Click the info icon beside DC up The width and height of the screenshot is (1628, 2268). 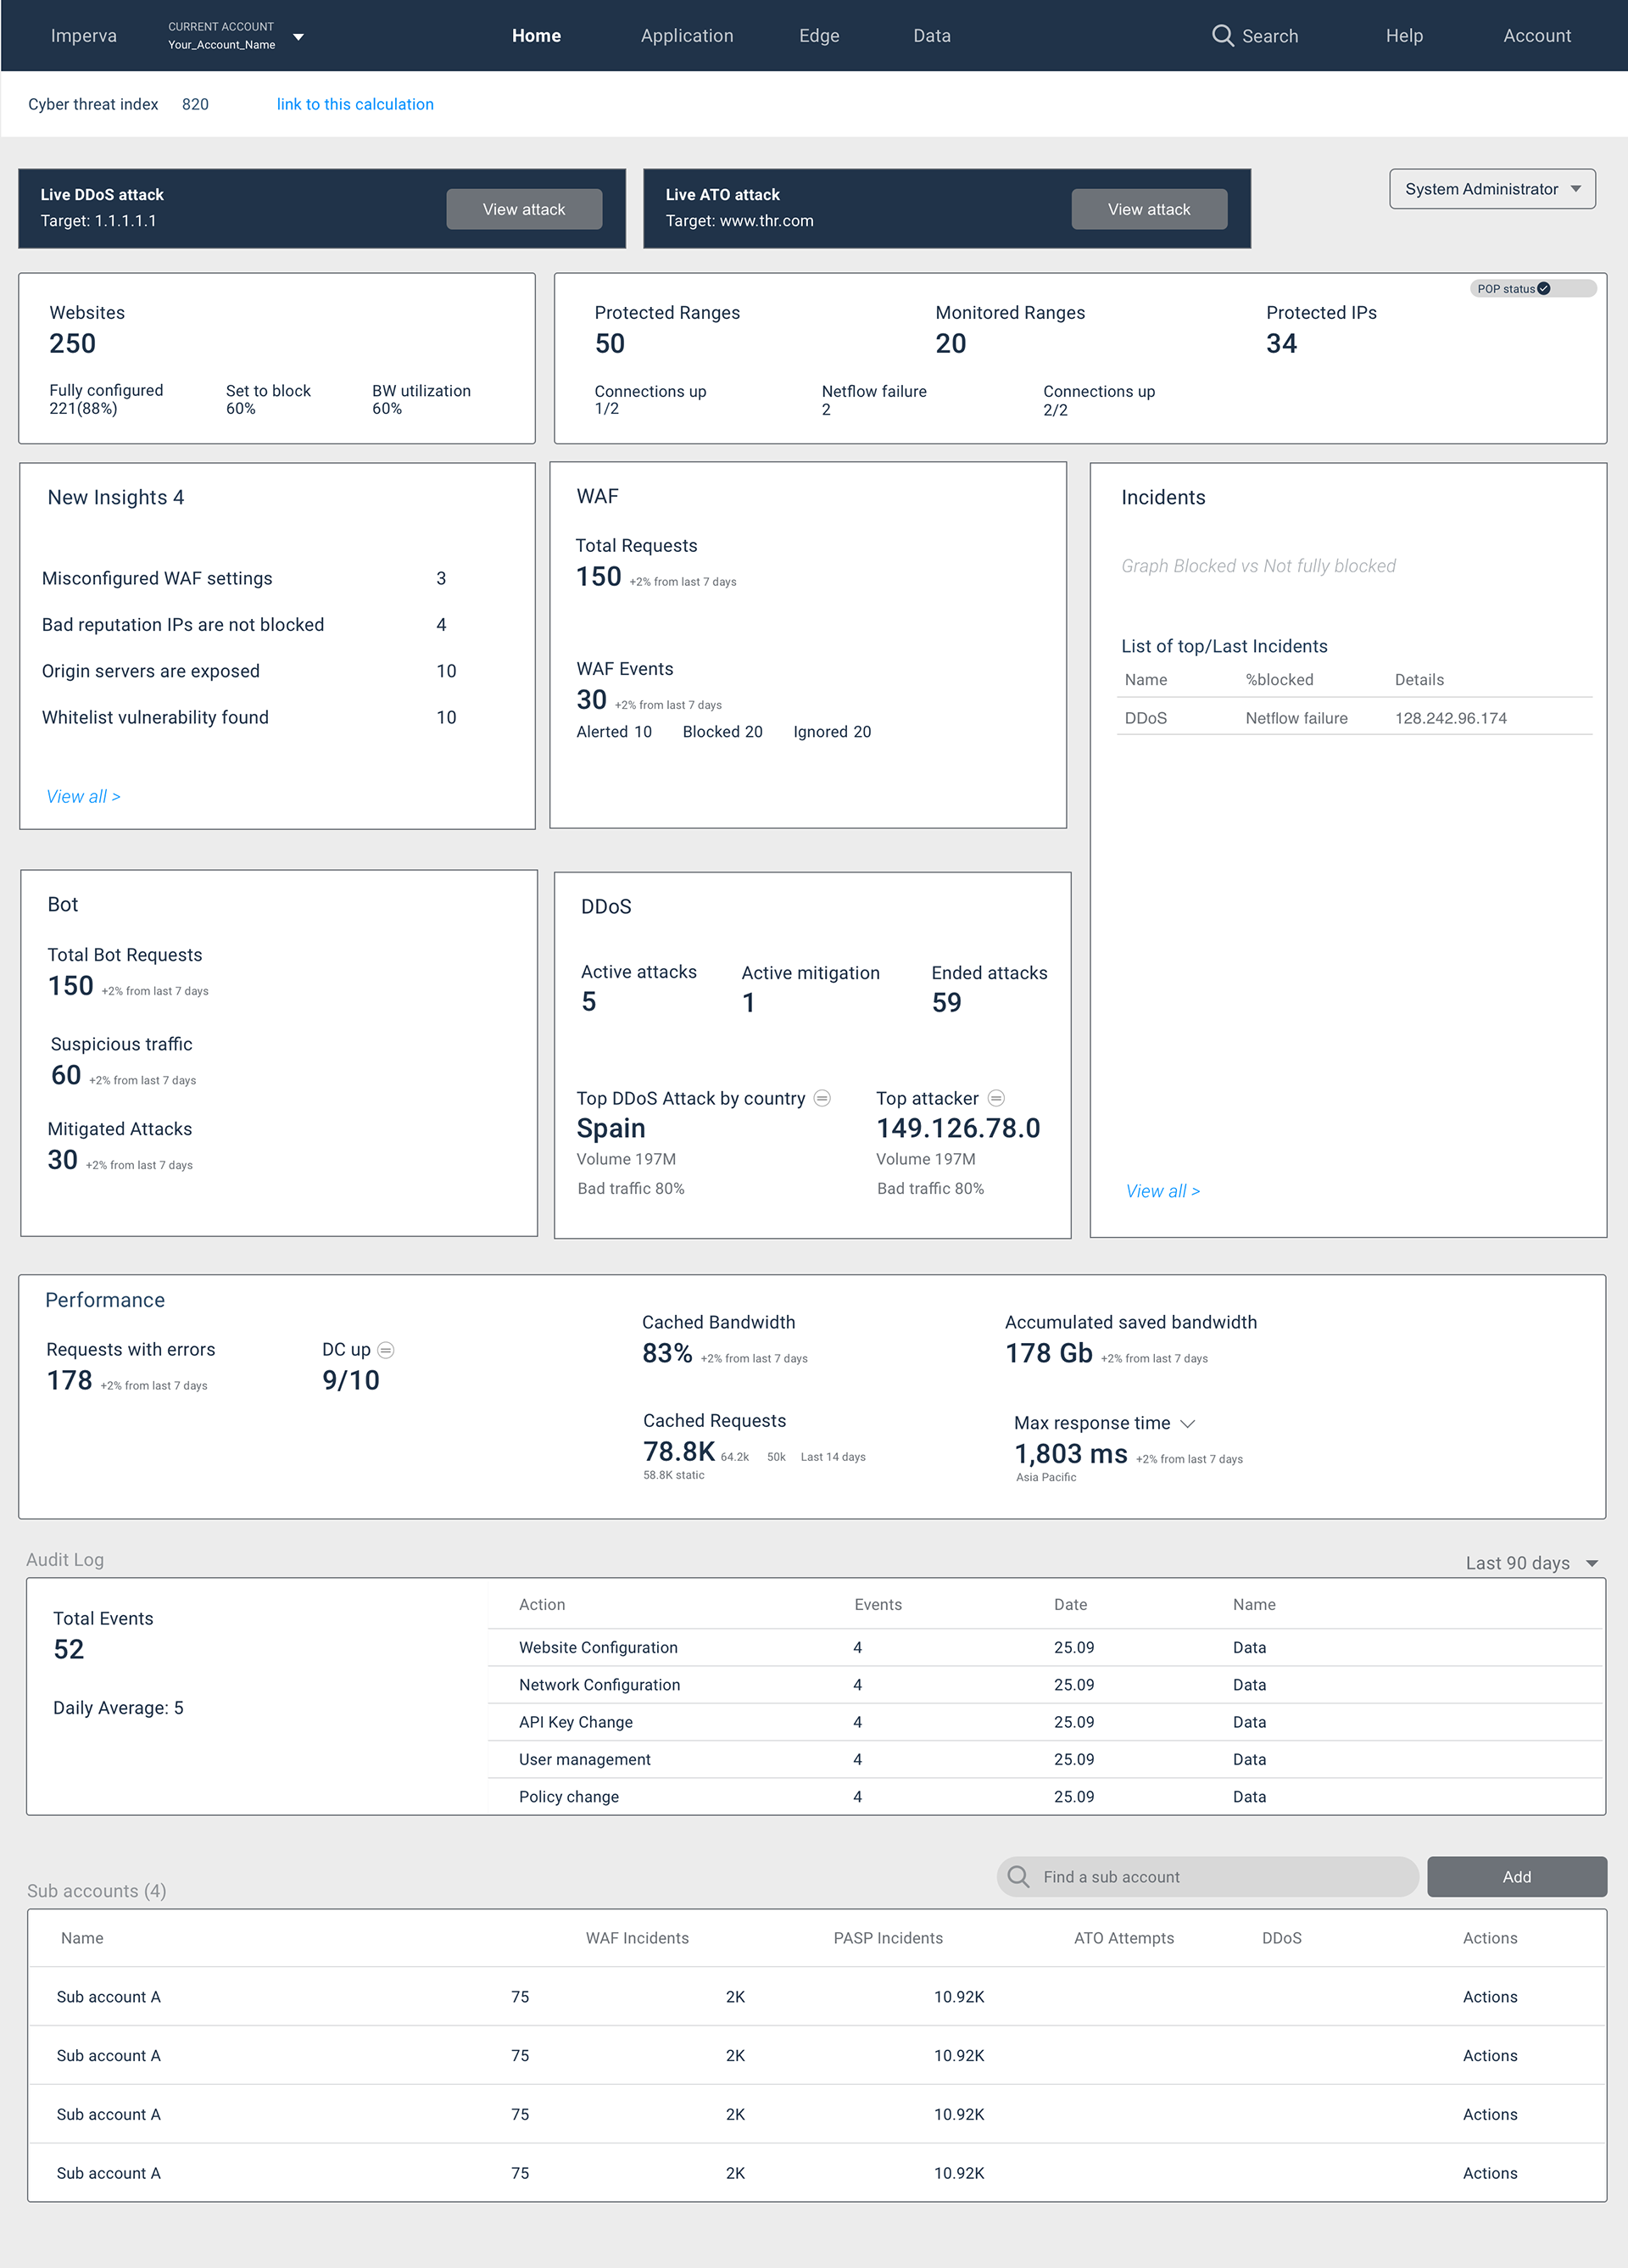[x=386, y=1350]
